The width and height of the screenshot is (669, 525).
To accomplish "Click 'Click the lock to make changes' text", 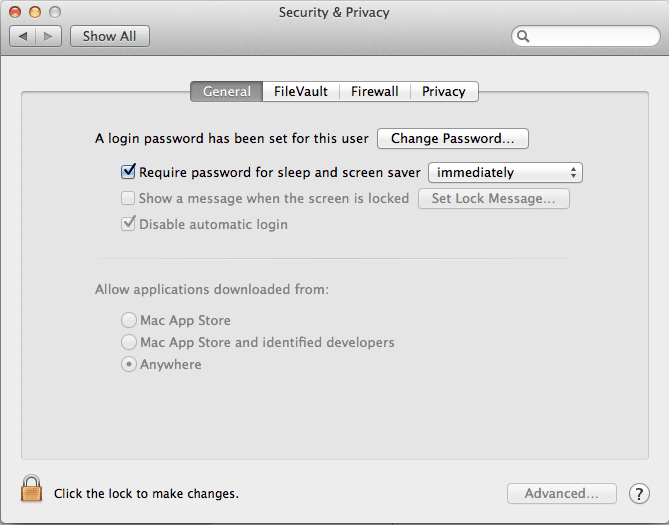I will coord(146,493).
